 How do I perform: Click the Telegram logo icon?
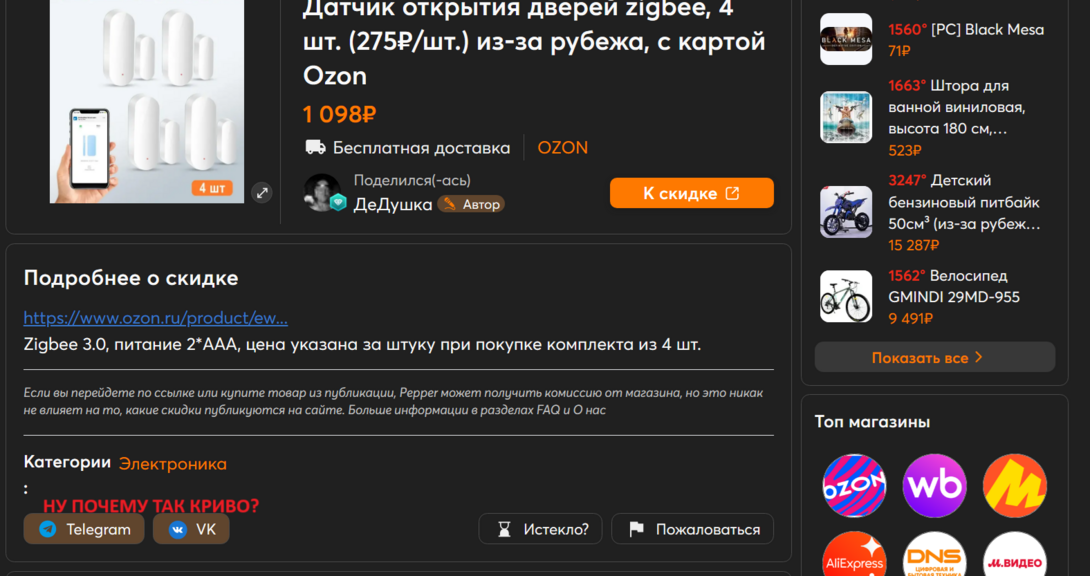pos(48,529)
